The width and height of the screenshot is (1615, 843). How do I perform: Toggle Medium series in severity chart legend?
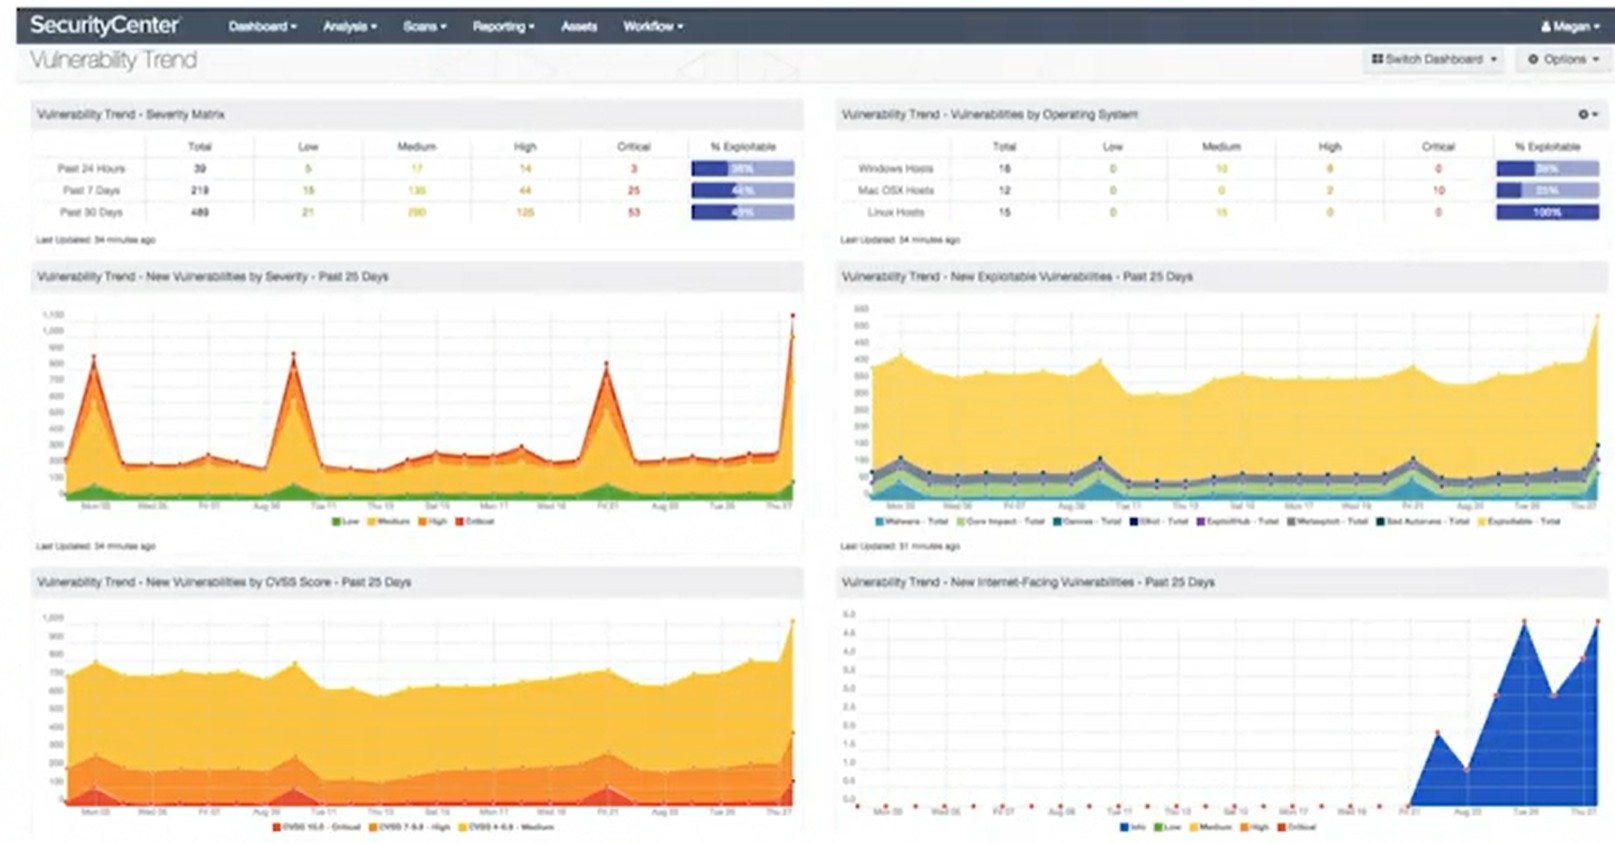(x=390, y=521)
